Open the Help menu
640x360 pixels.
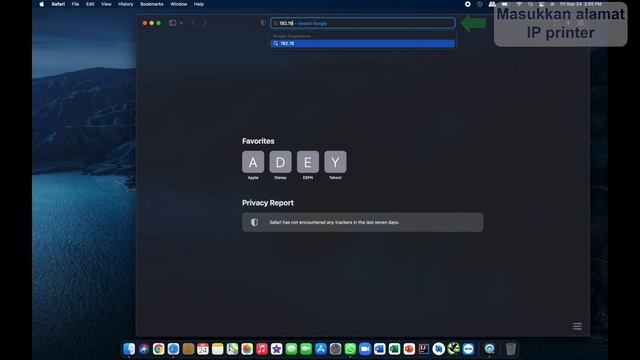click(199, 4)
